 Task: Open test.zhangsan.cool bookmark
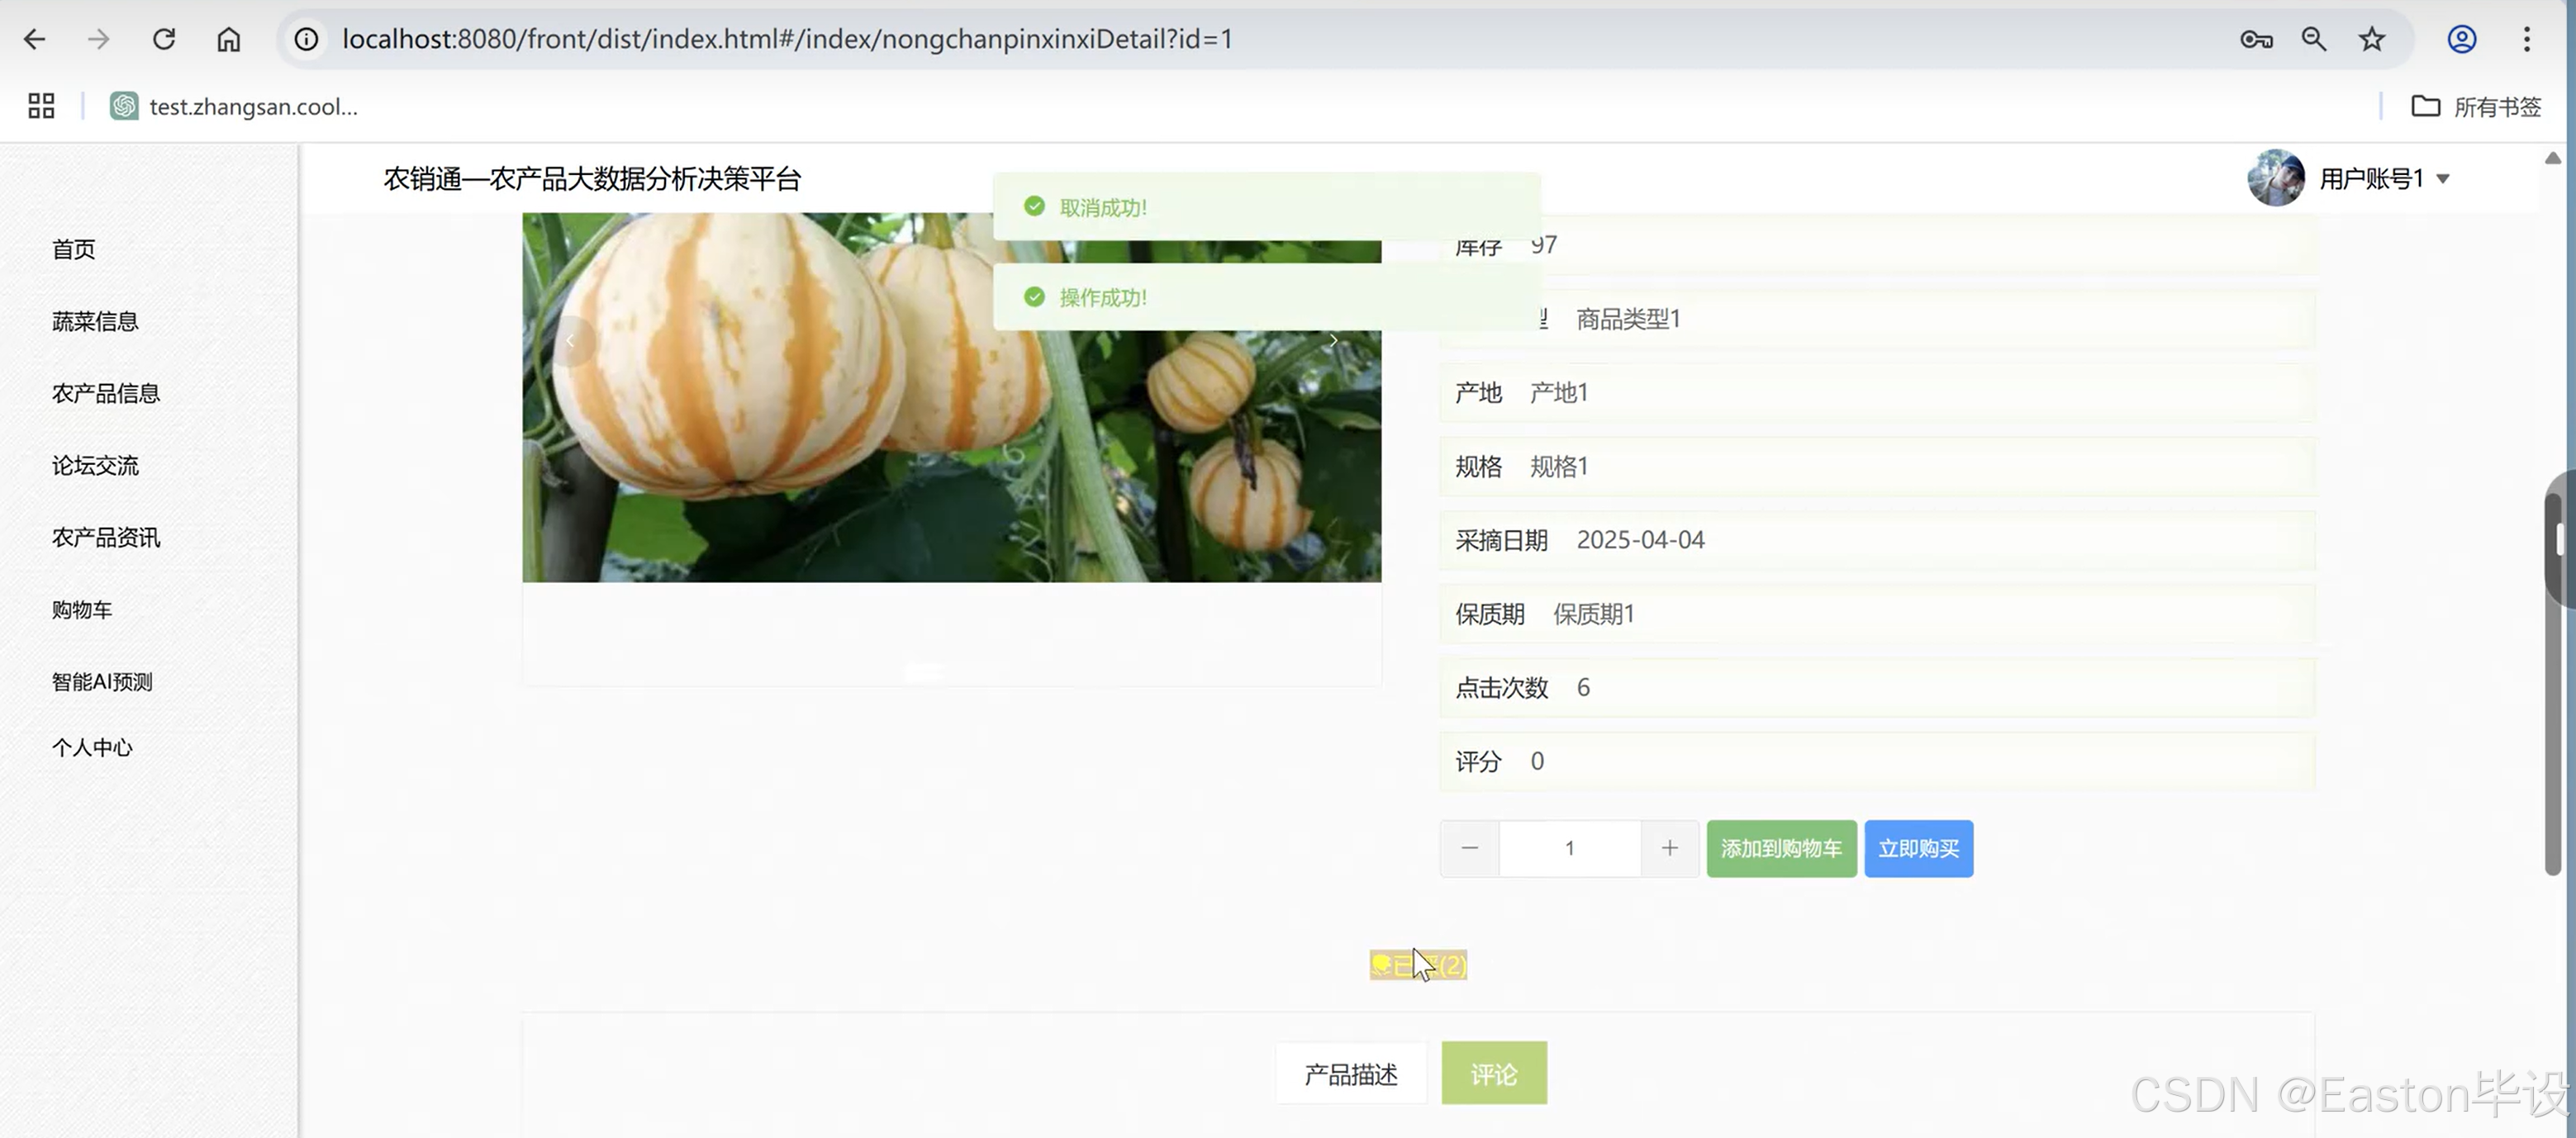click(234, 106)
